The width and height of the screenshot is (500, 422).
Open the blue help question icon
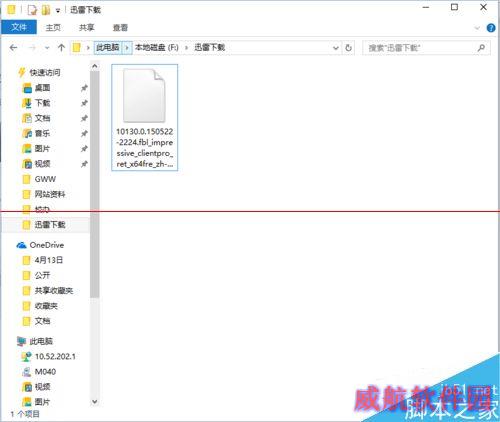pos(491,28)
